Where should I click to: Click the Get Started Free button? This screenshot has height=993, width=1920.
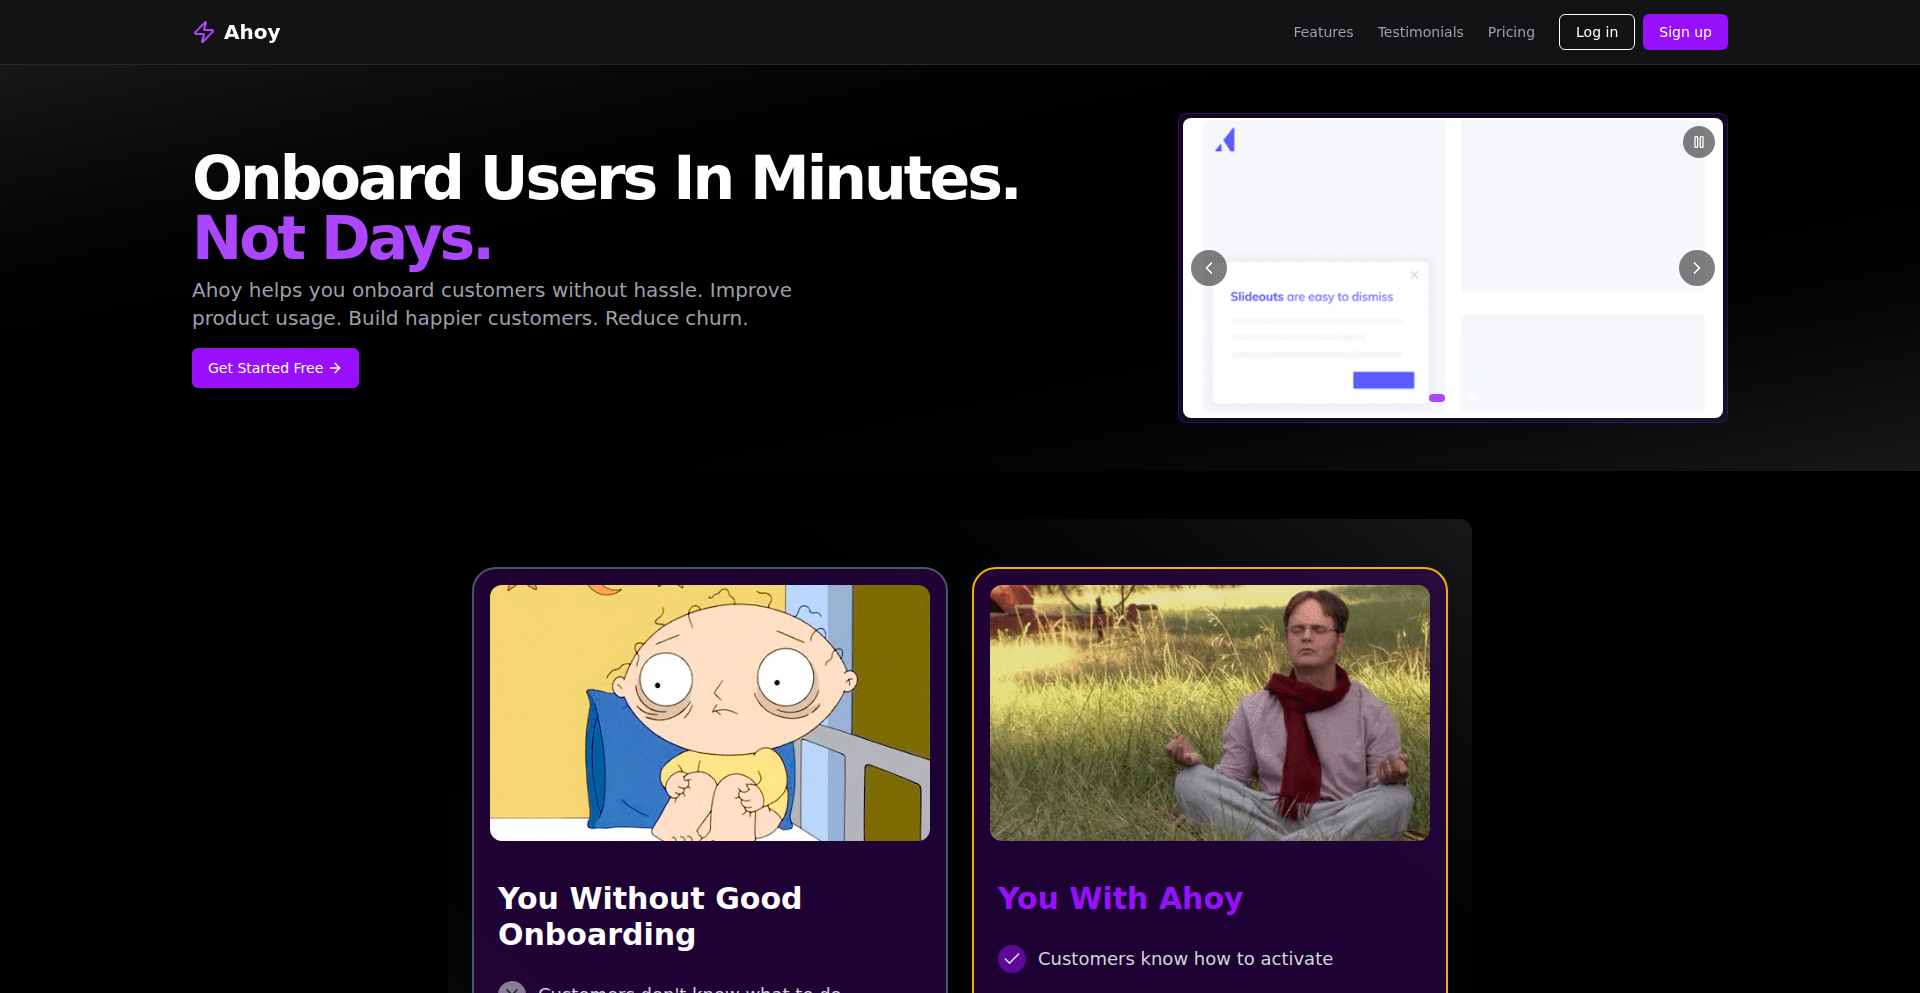pyautogui.click(x=275, y=368)
